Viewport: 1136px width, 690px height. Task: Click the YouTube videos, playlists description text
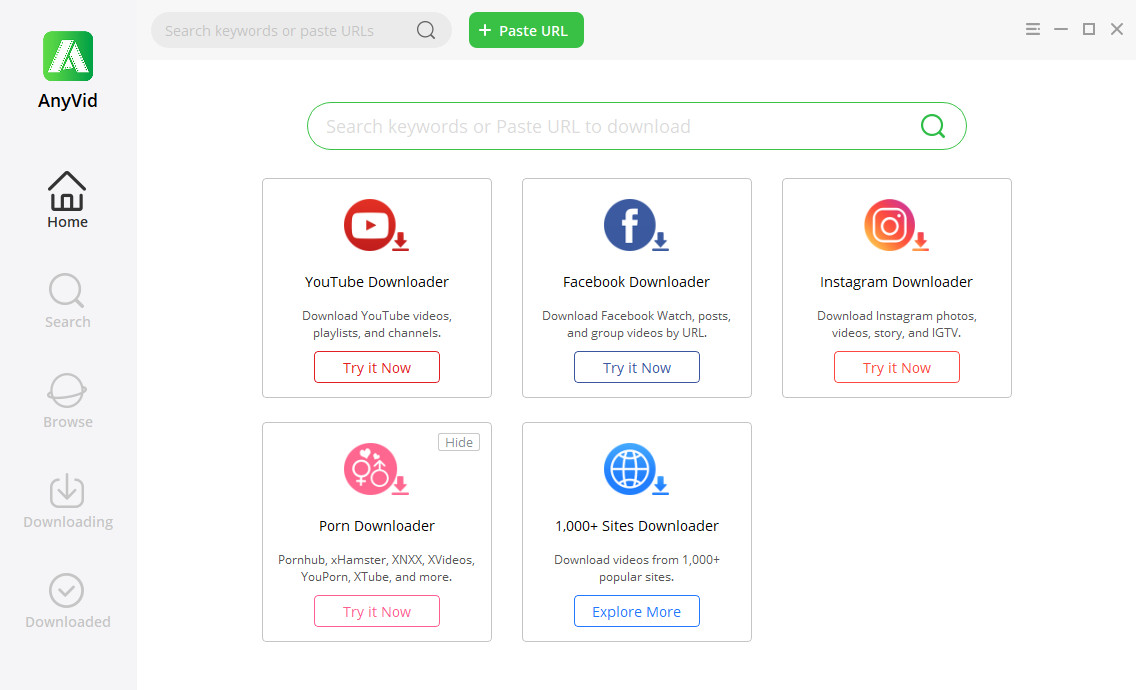(x=377, y=324)
